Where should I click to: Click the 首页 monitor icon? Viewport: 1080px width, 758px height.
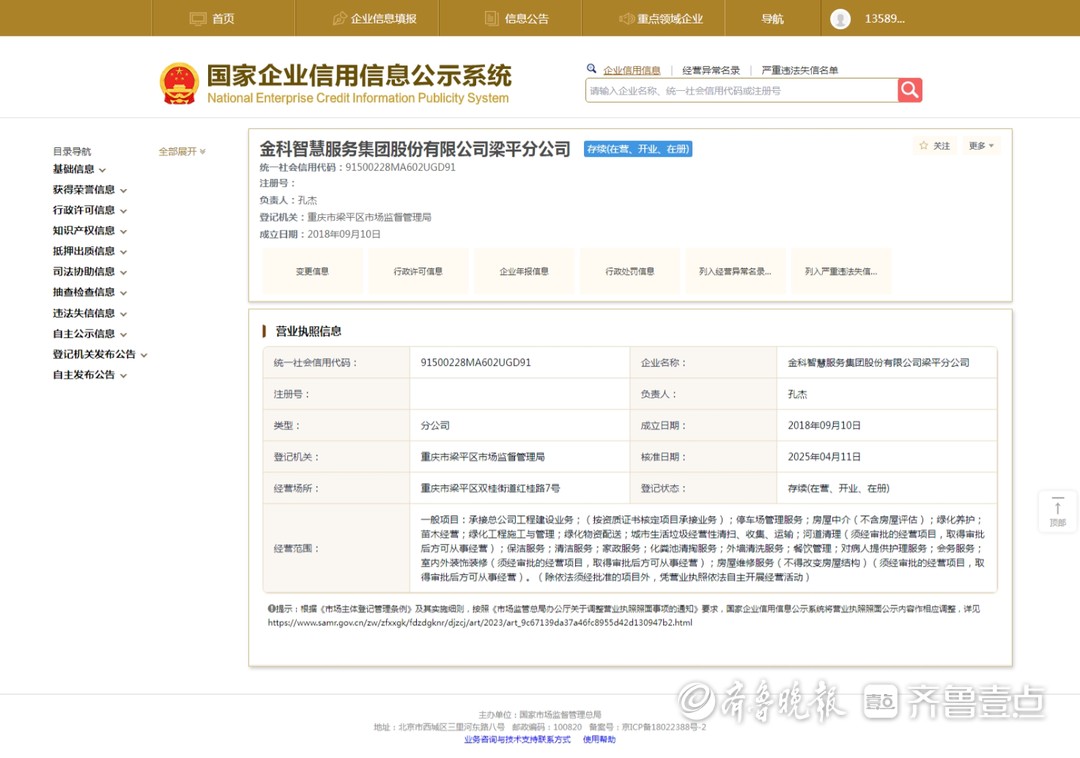tap(198, 19)
